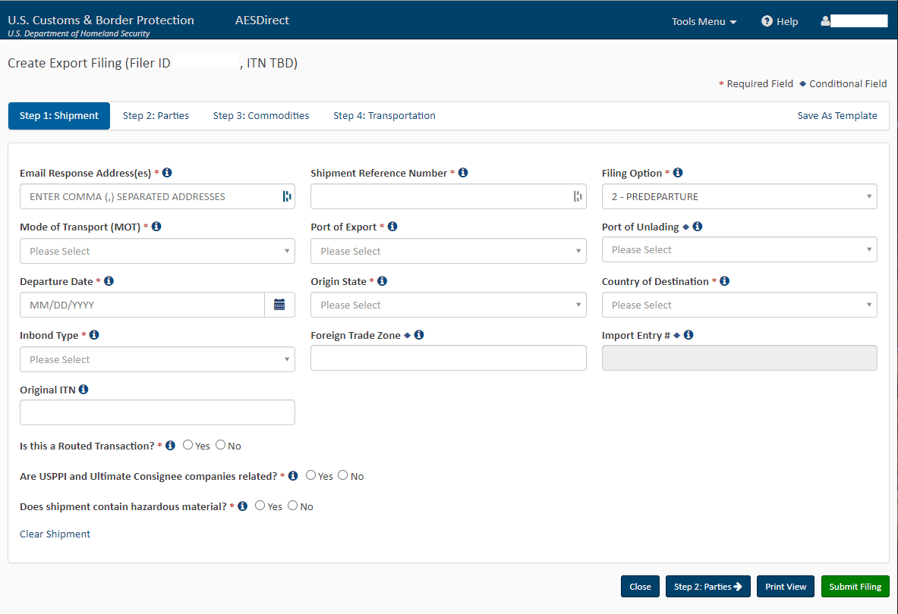Open the Departure Date calendar picker
Screen dimensions: 898x614
click(281, 304)
